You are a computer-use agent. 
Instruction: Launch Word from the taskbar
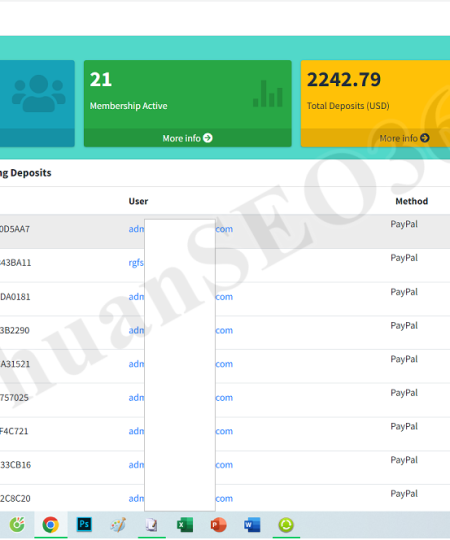point(252,525)
